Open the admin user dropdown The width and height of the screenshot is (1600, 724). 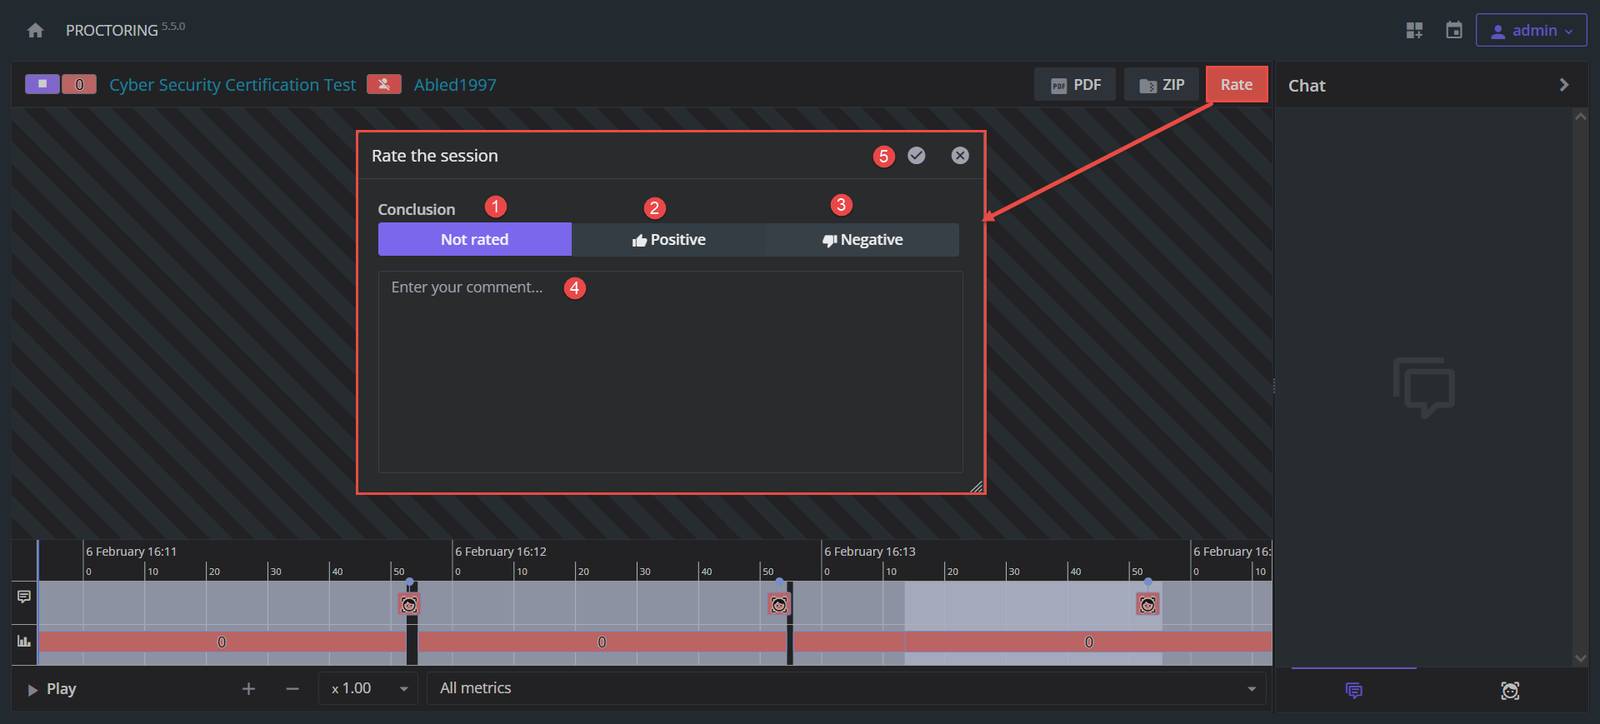coord(1531,31)
